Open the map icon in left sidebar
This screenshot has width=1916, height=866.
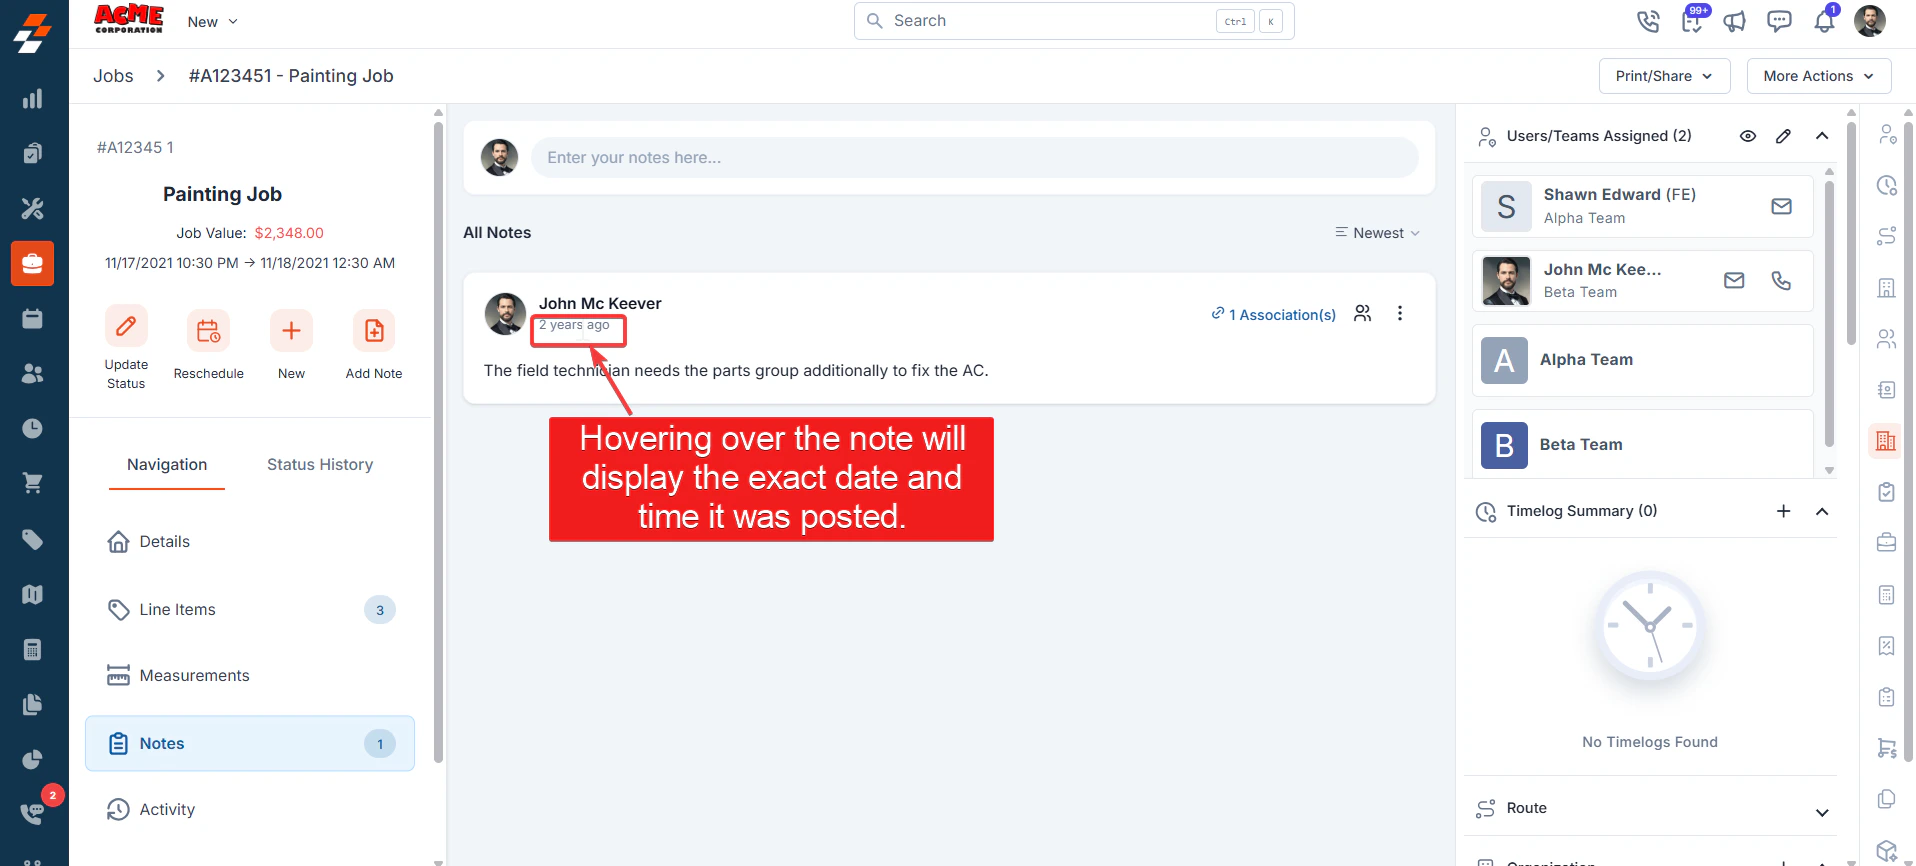coord(32,594)
